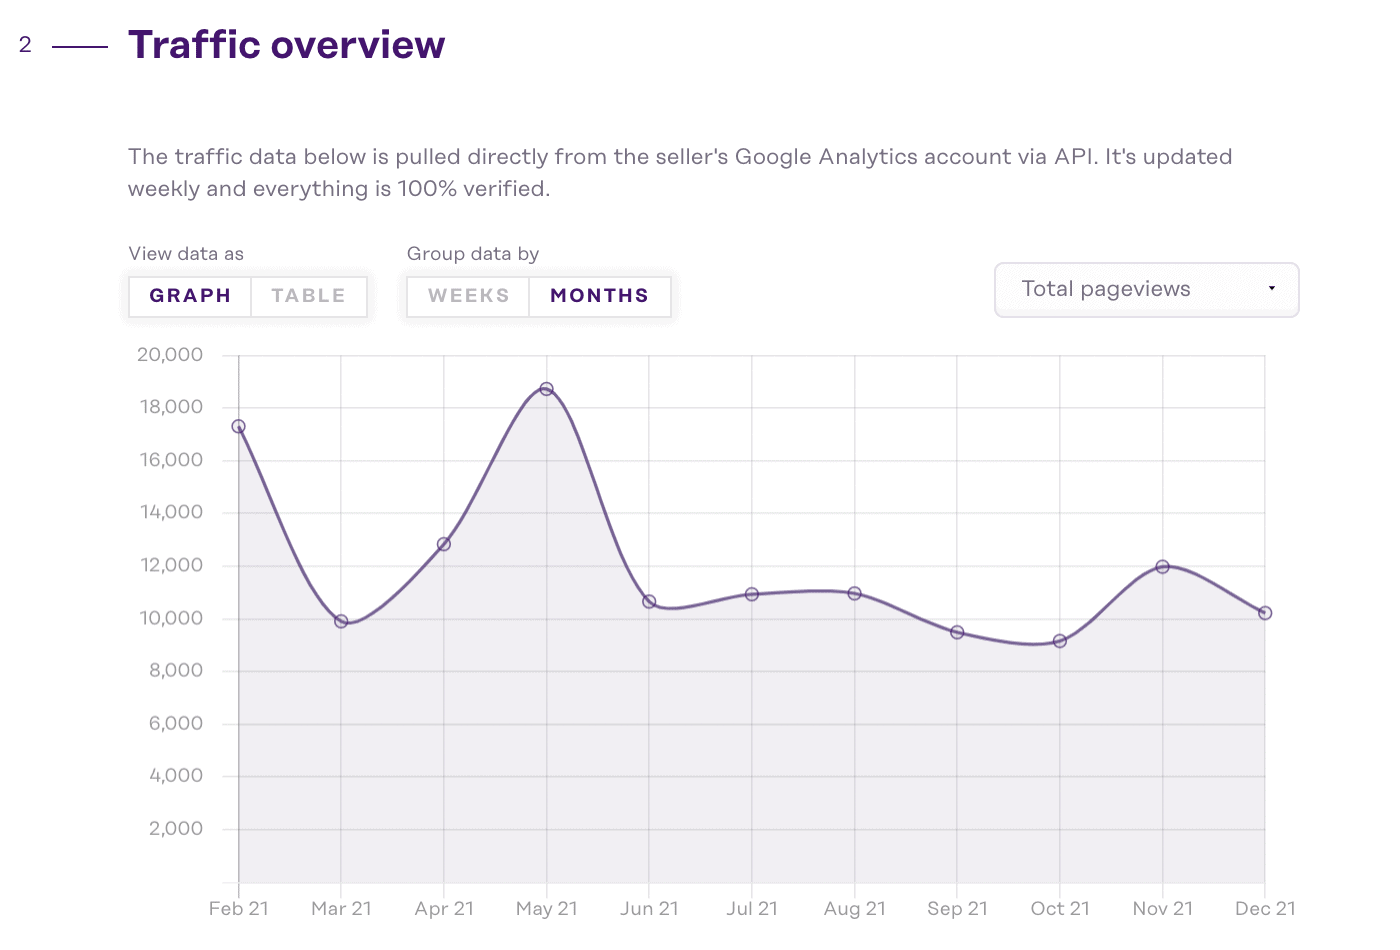Screen dimensions: 1400x950
Task: Click the 20,000 y-axis label
Action: click(170, 354)
